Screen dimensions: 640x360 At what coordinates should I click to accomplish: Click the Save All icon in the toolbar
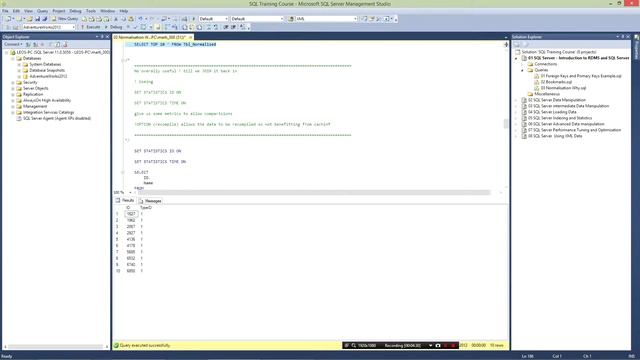pyautogui.click(x=44, y=19)
